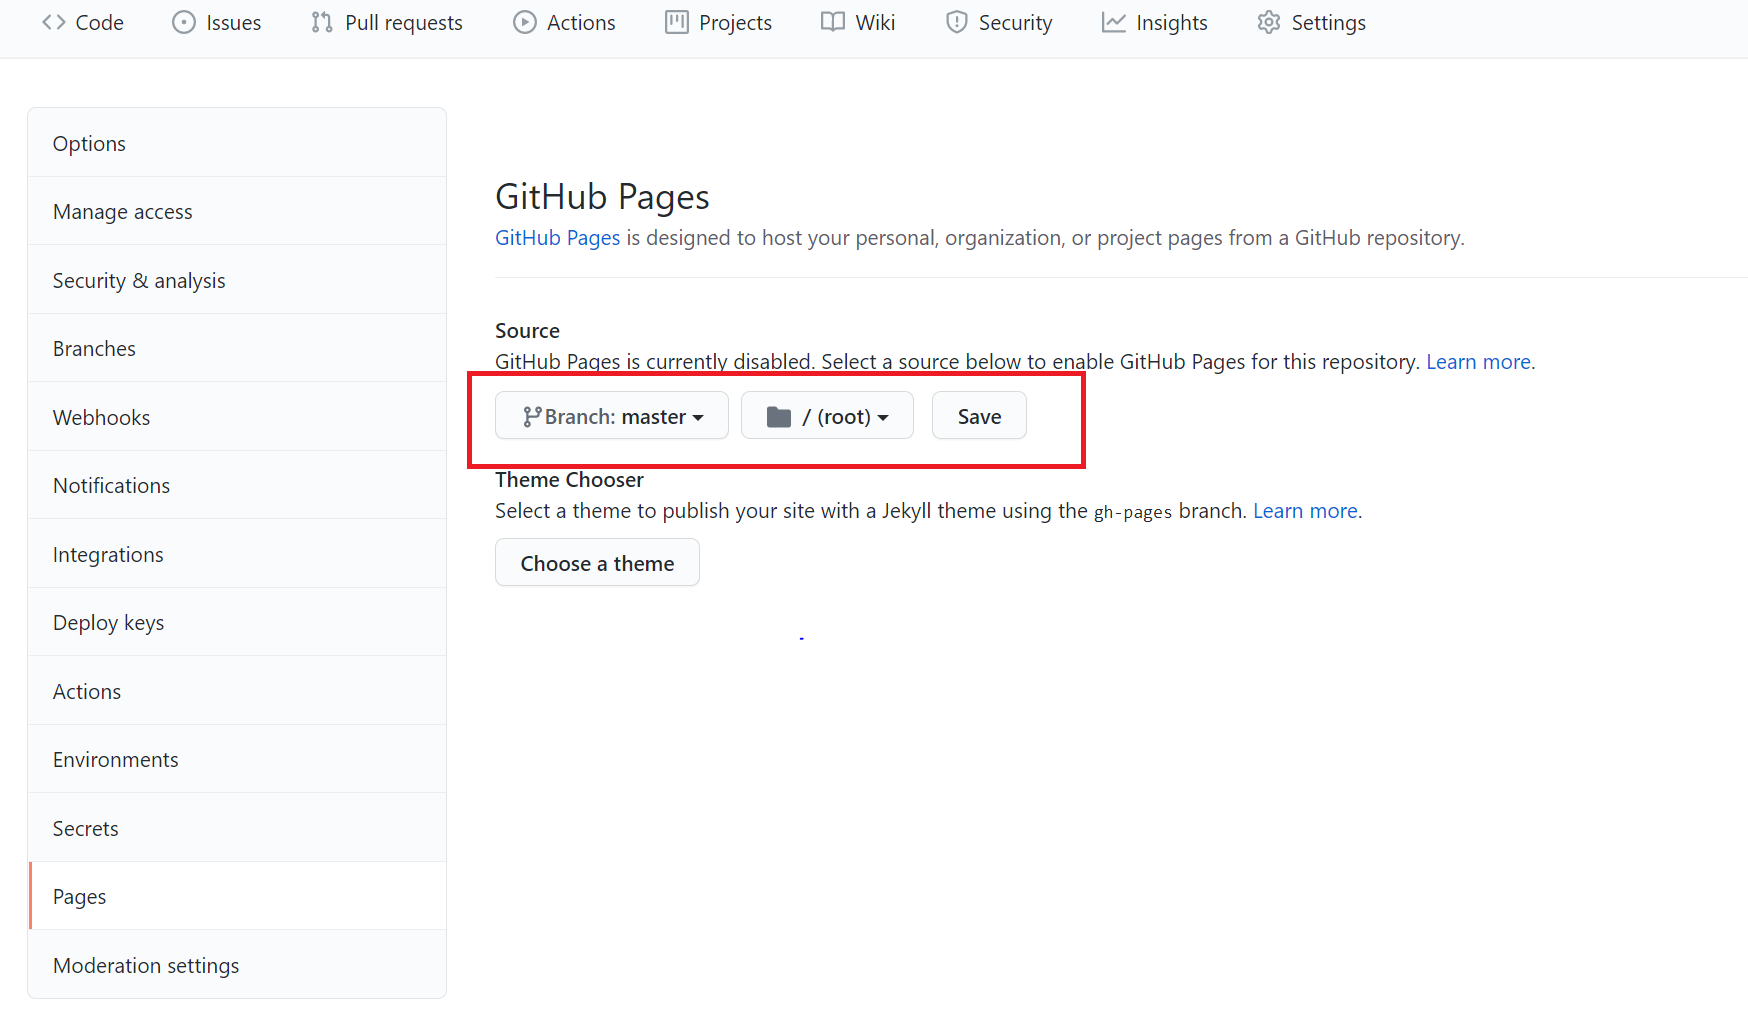Open Notifications settings in sidebar
Screen dimensions: 1748x1019
[x=237, y=485]
